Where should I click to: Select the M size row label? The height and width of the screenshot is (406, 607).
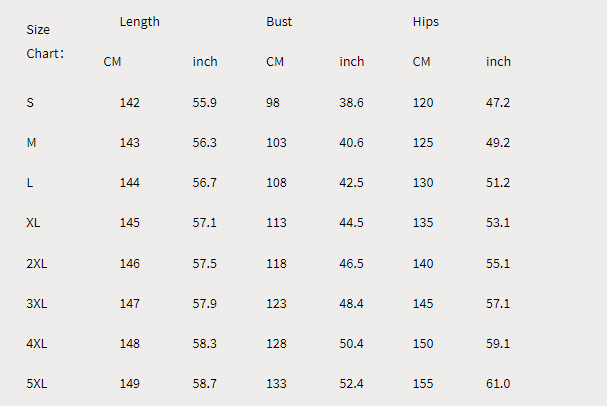(31, 143)
